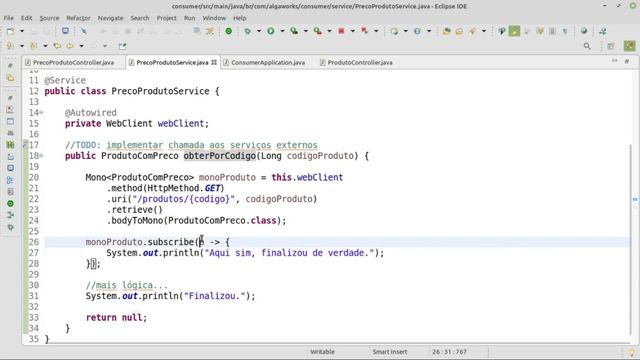
Task: Open the dropdown arrow beside New Java Class
Action: (429, 31)
